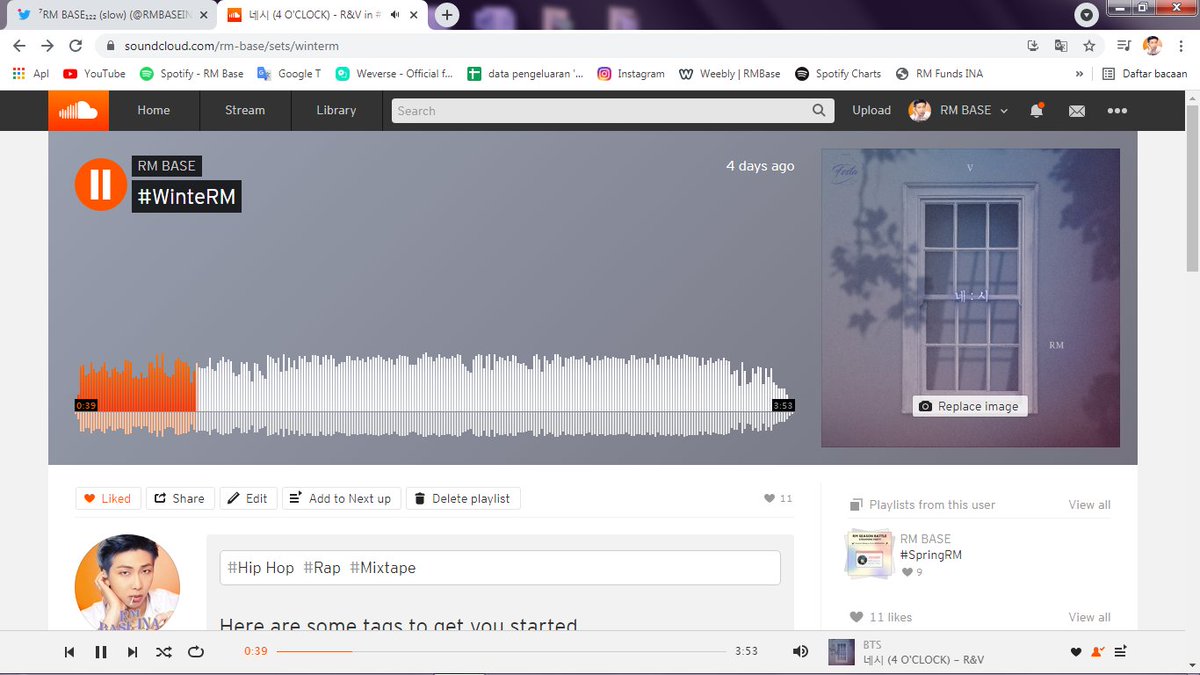View all 11 likes
Image resolution: width=1200 pixels, height=675 pixels.
click(1089, 617)
